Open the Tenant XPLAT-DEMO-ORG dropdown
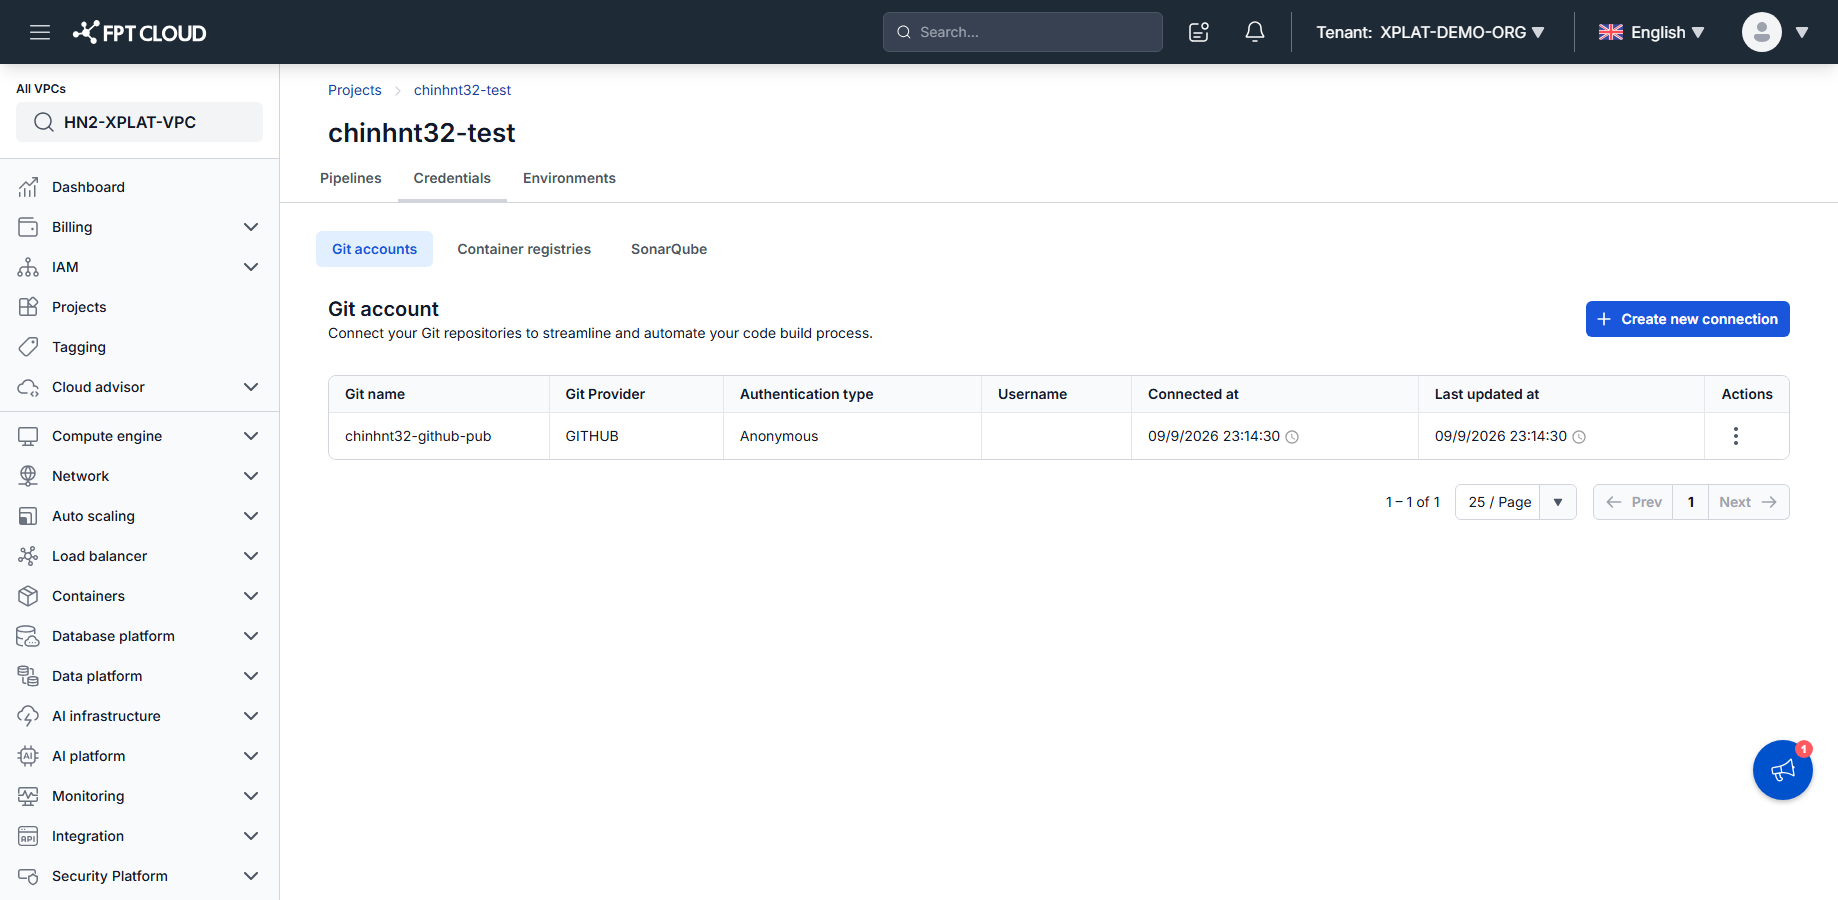Viewport: 1838px width, 900px height. coord(1430,32)
